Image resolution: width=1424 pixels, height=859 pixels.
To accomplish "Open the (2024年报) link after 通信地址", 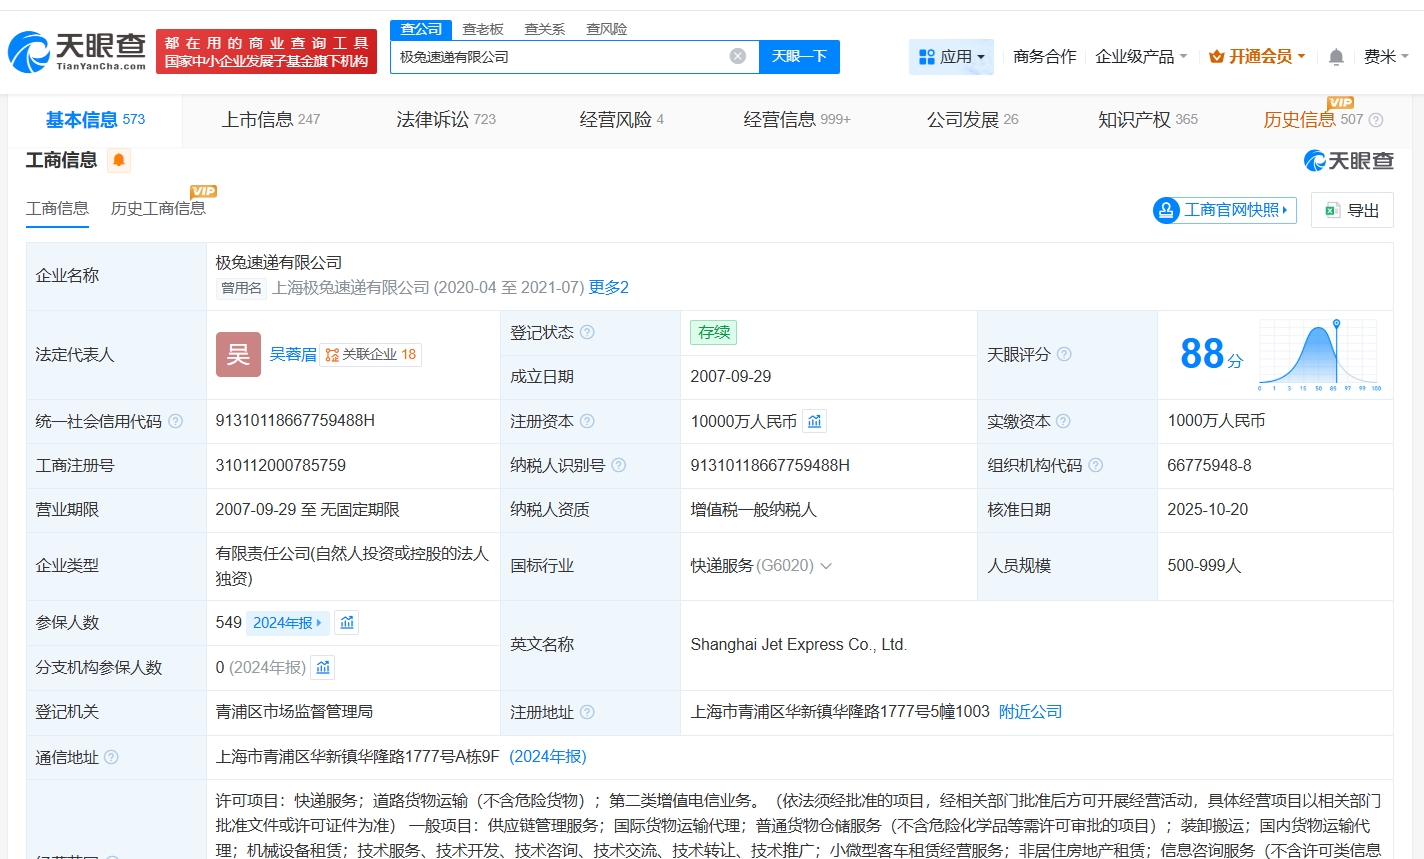I will [x=548, y=757].
